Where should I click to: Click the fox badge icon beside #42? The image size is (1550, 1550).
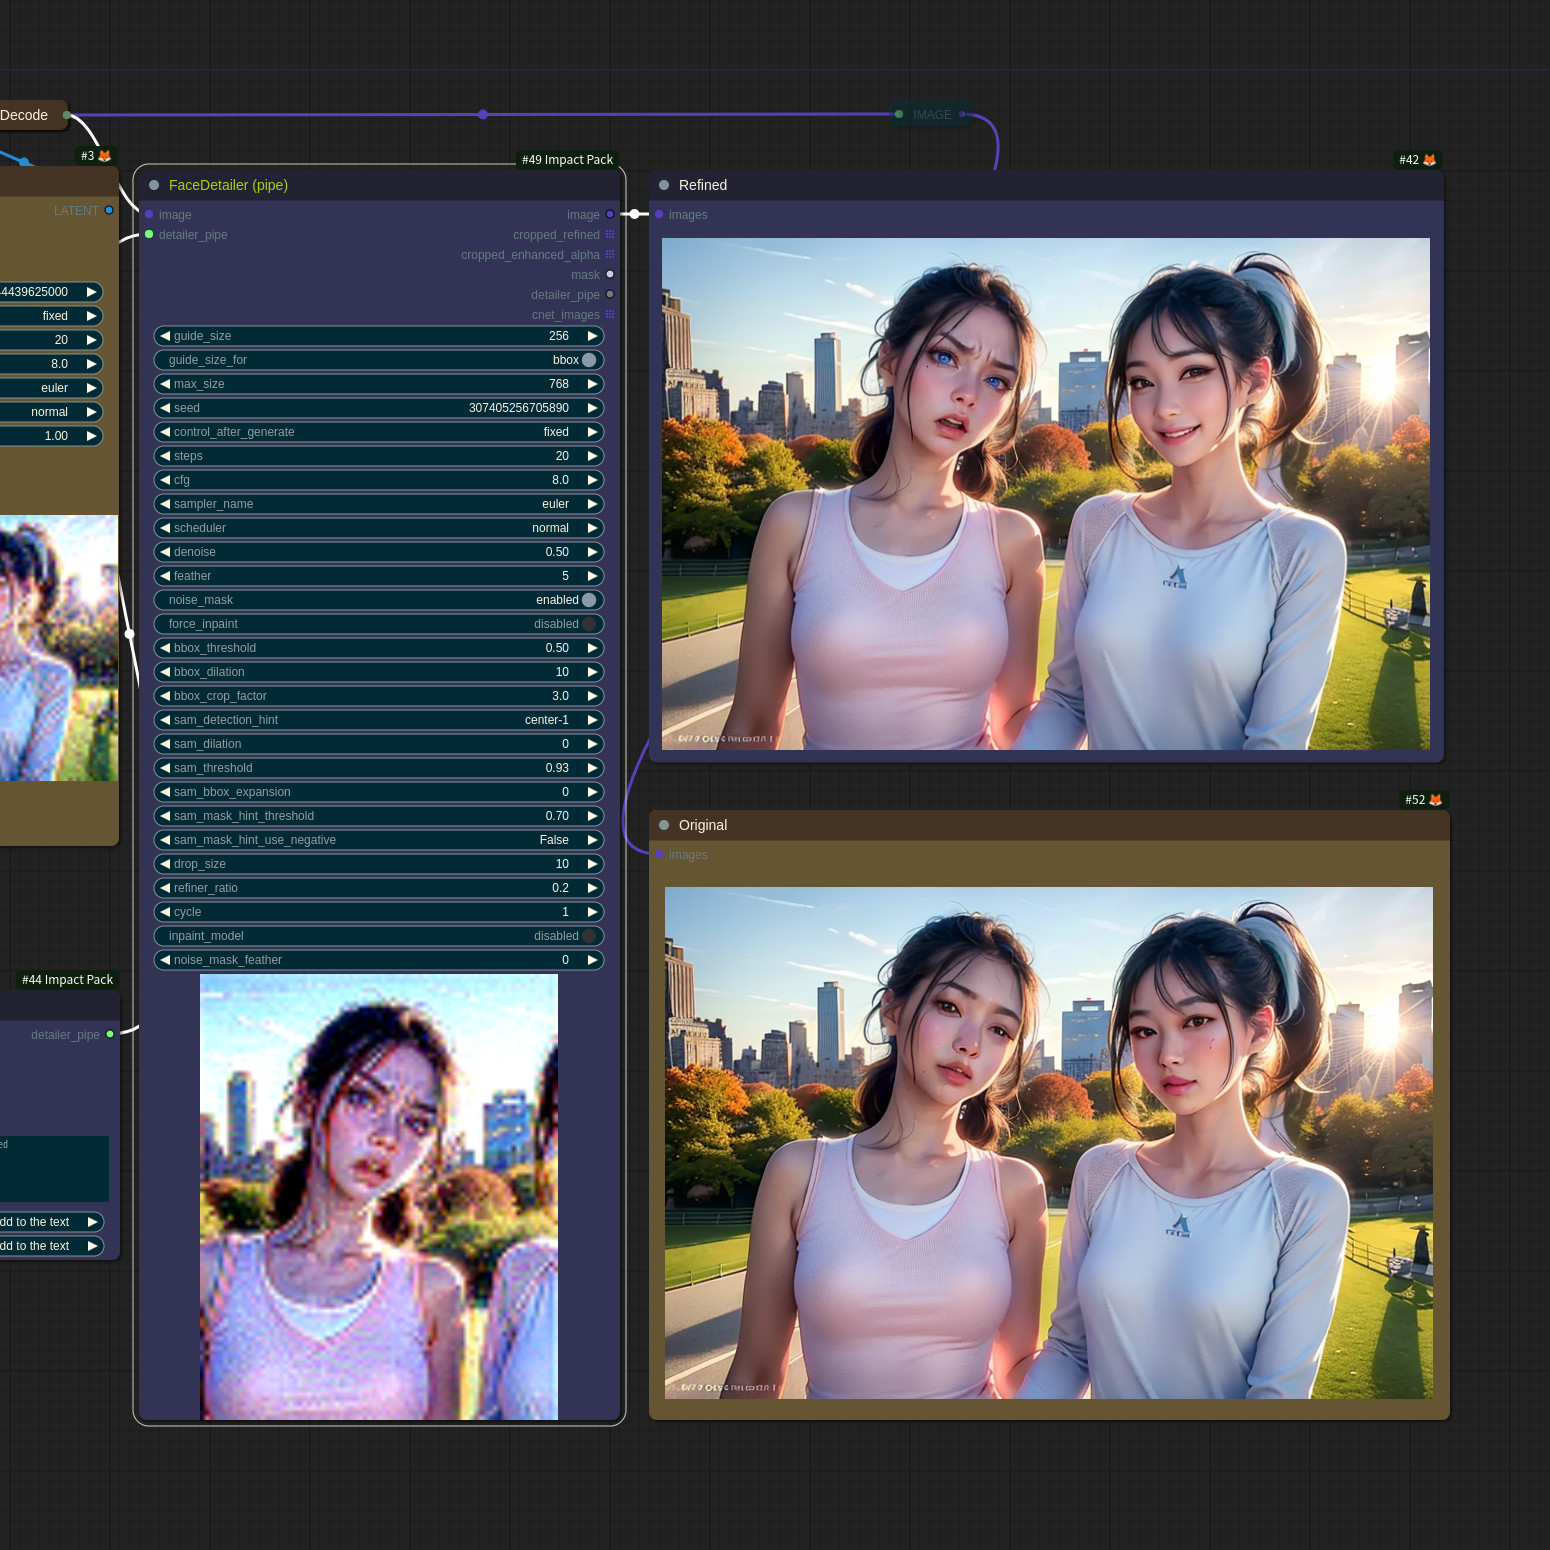pyautogui.click(x=1429, y=160)
